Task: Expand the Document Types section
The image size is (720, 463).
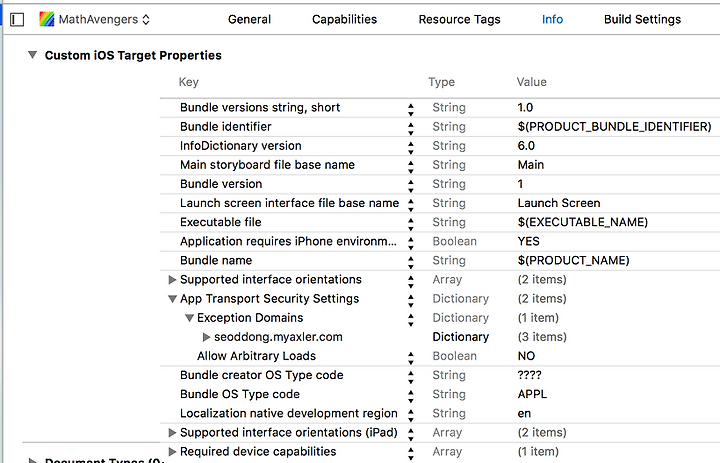Action: point(32,460)
